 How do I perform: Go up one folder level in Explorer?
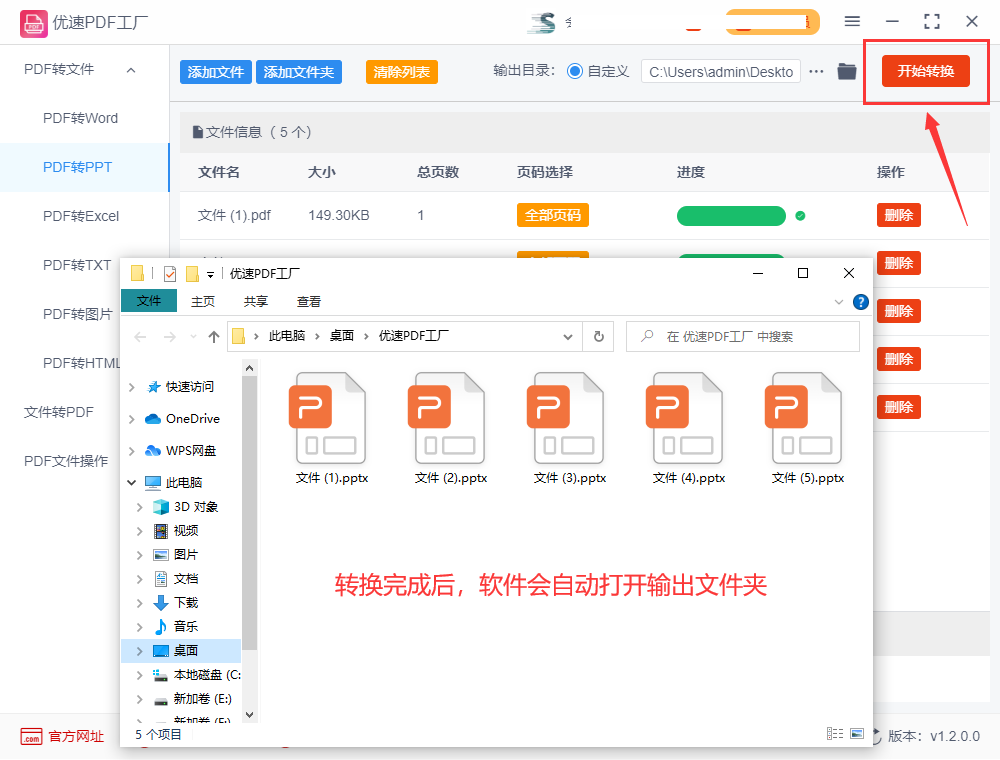(x=214, y=337)
